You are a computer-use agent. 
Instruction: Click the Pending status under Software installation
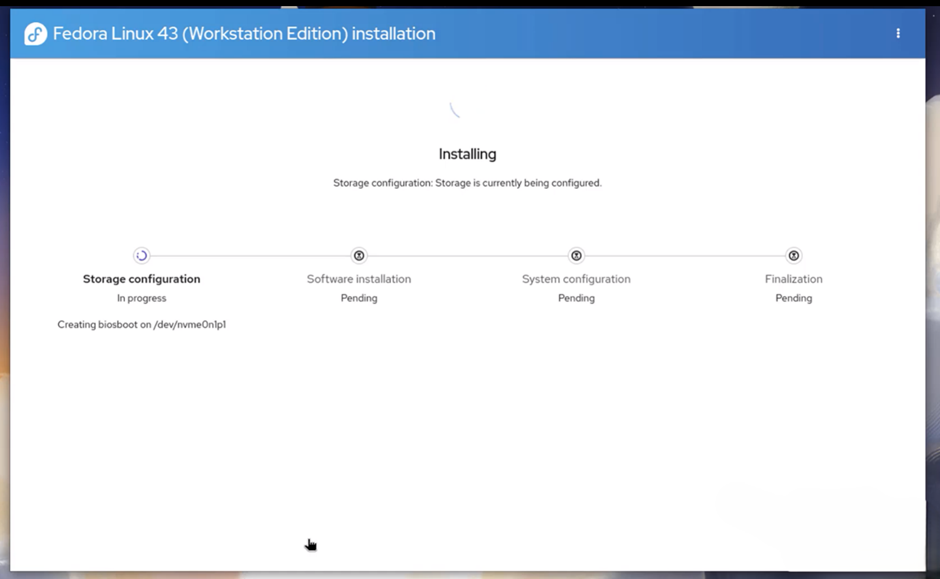coord(359,298)
